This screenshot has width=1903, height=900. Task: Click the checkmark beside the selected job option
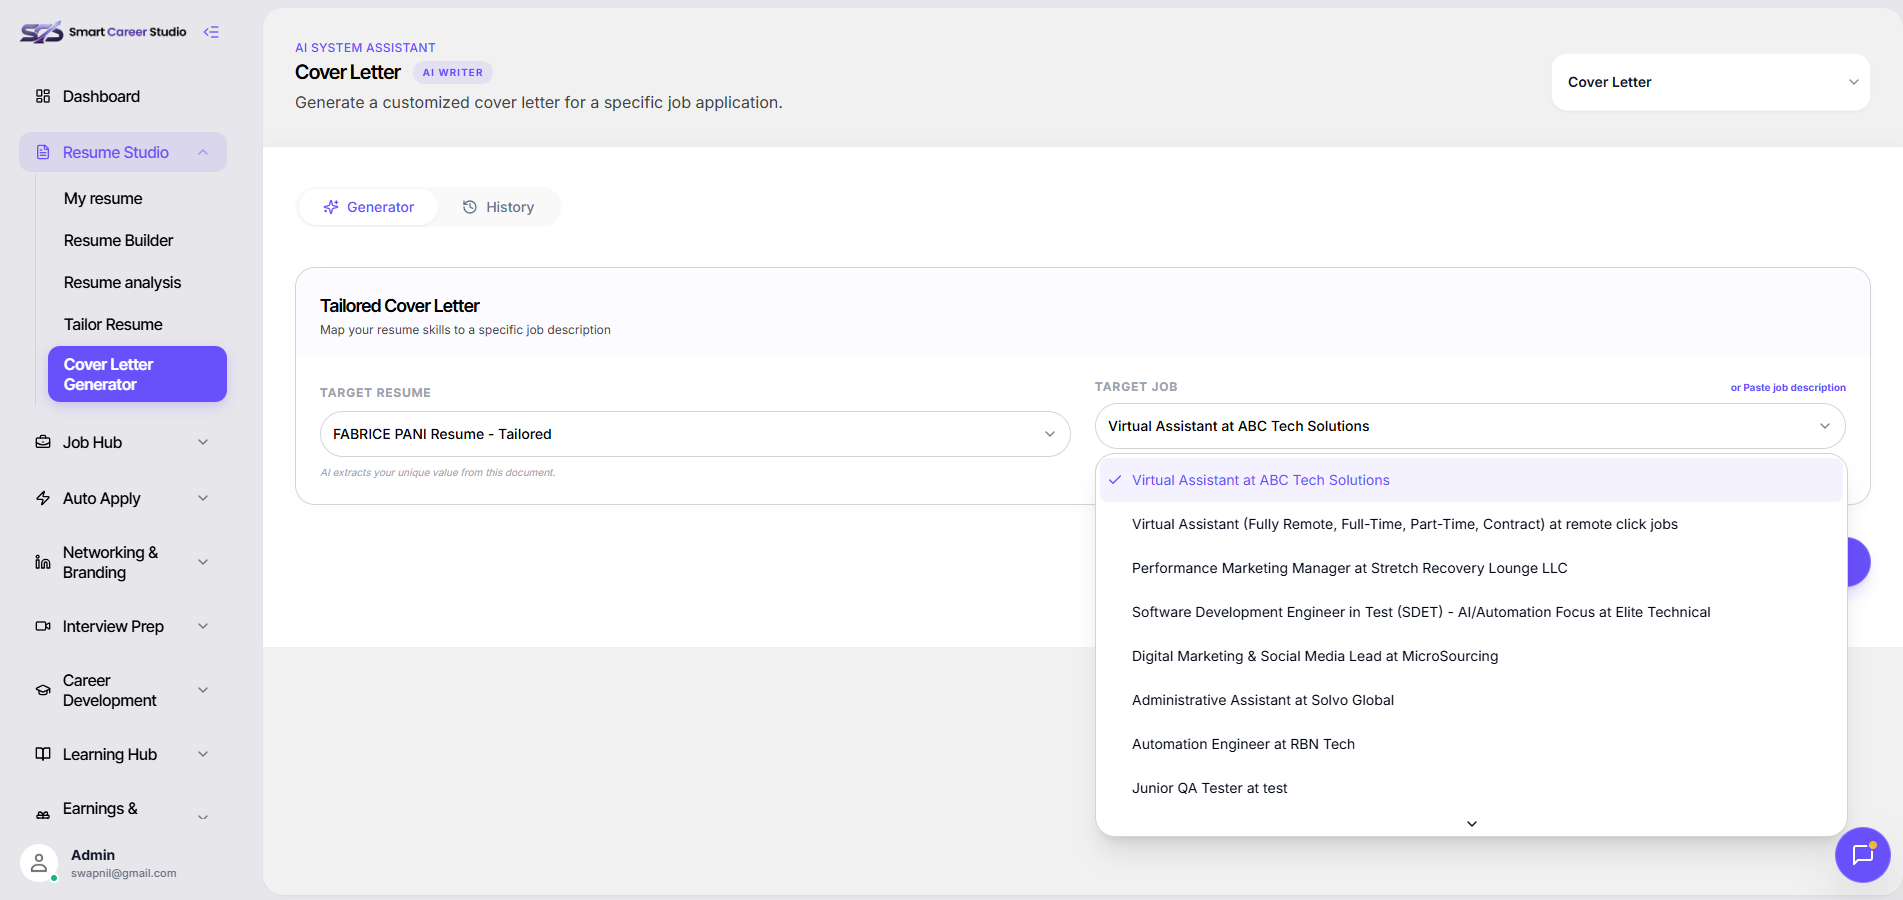[x=1115, y=480]
